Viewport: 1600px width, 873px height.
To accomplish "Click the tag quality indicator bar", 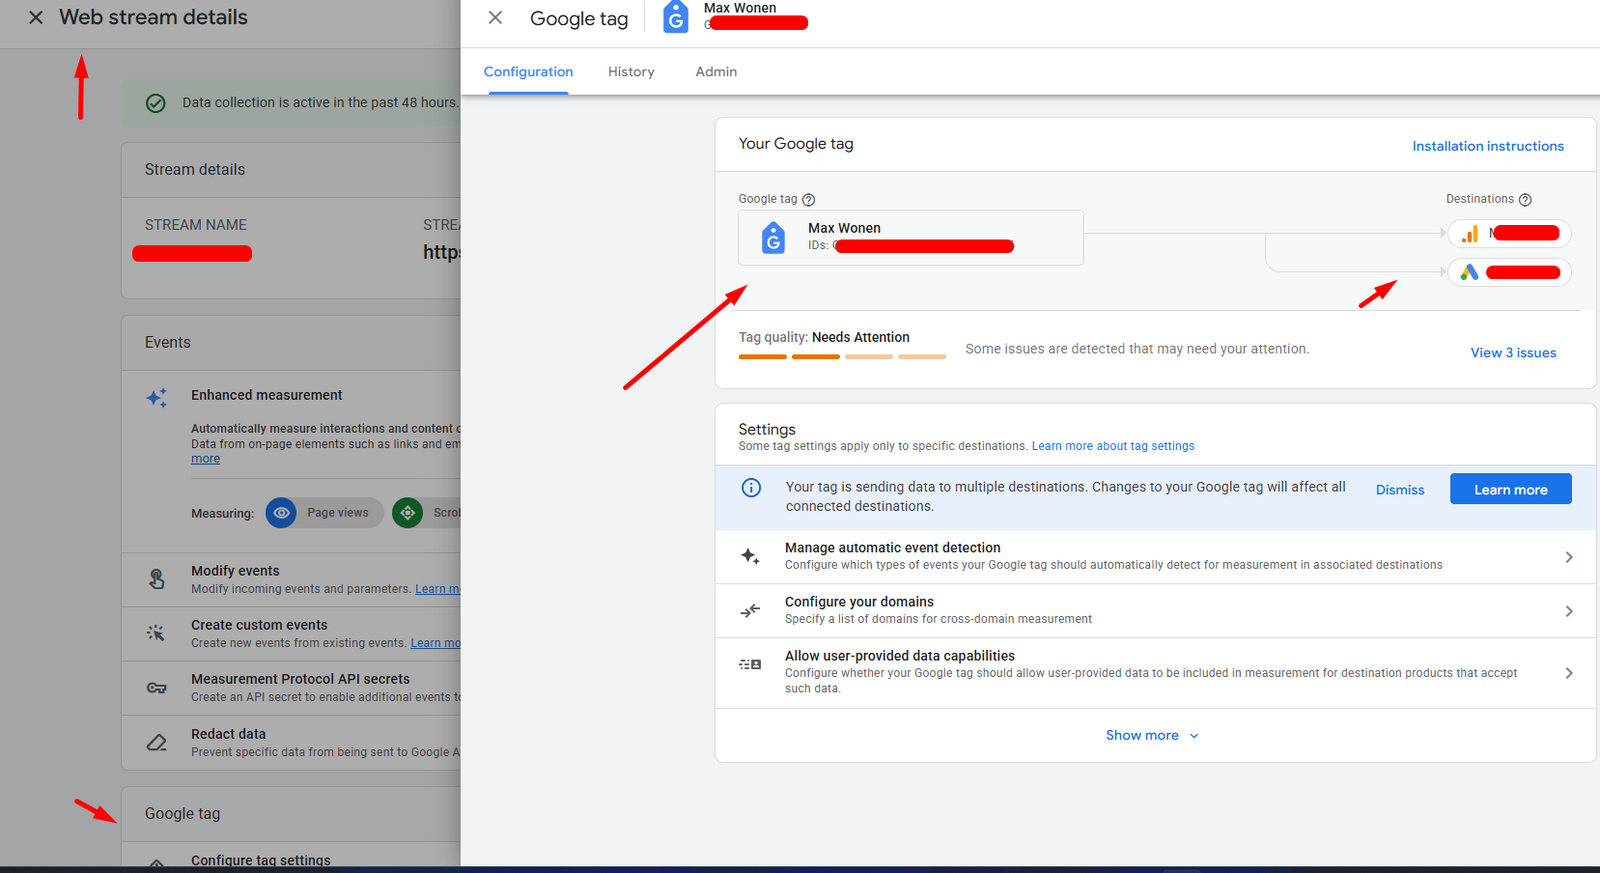I will click(x=842, y=356).
